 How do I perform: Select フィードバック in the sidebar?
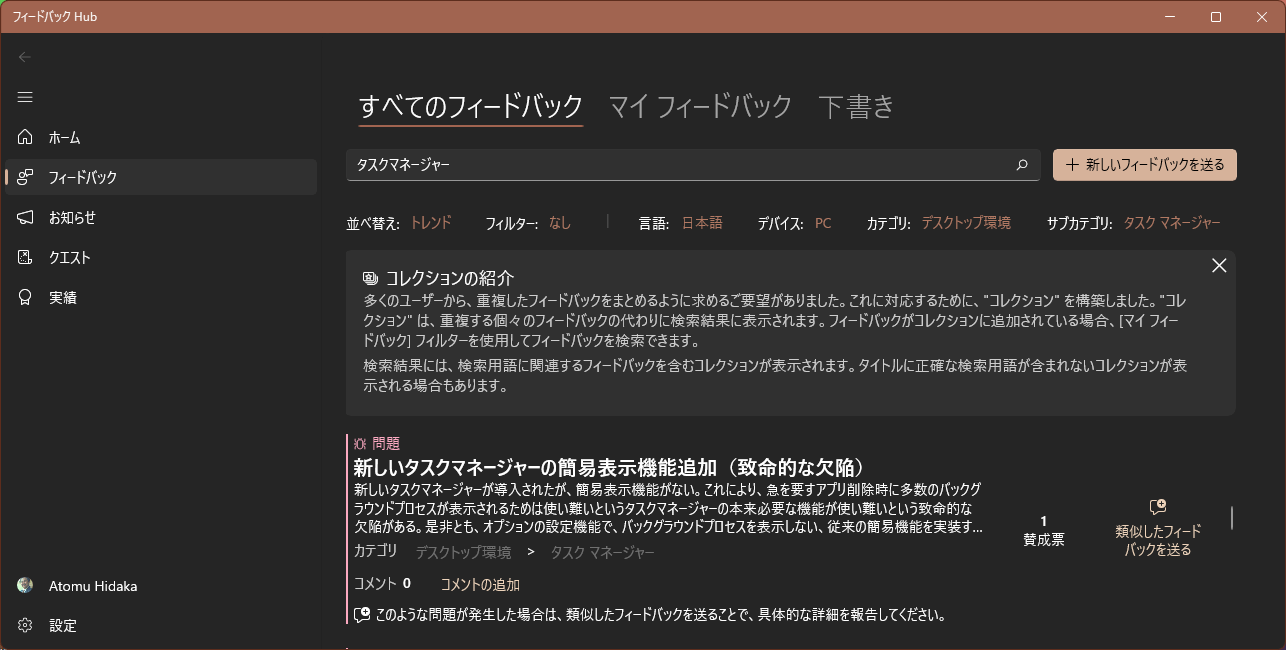[x=161, y=177]
